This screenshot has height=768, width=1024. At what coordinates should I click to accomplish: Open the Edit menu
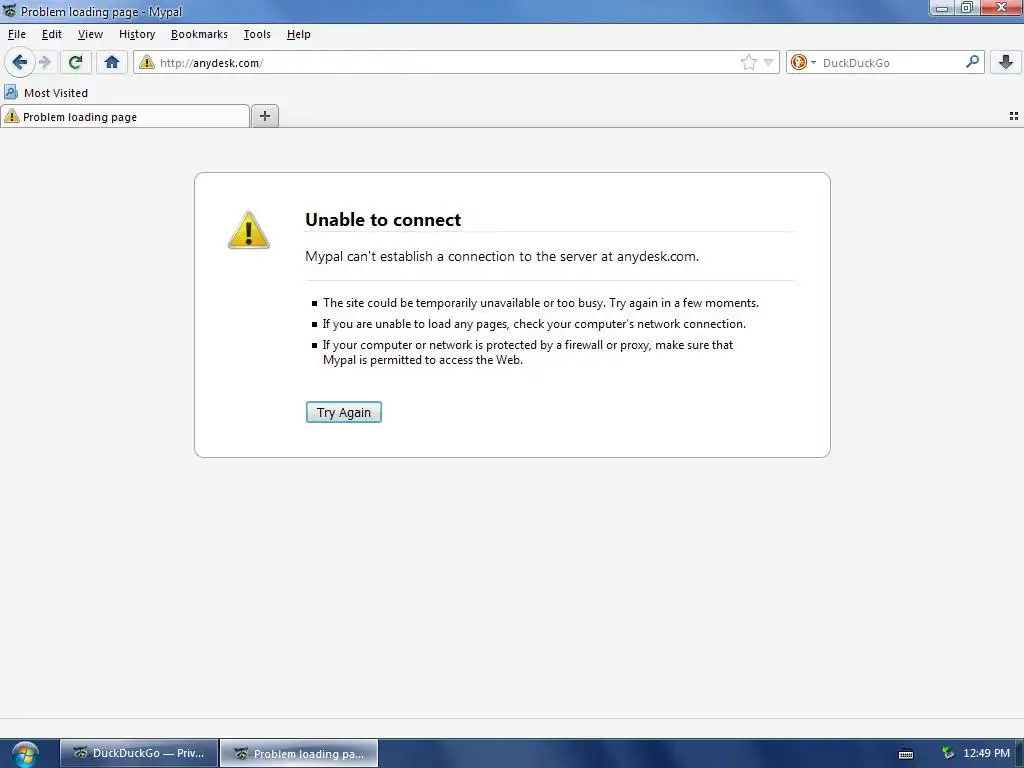[52, 34]
